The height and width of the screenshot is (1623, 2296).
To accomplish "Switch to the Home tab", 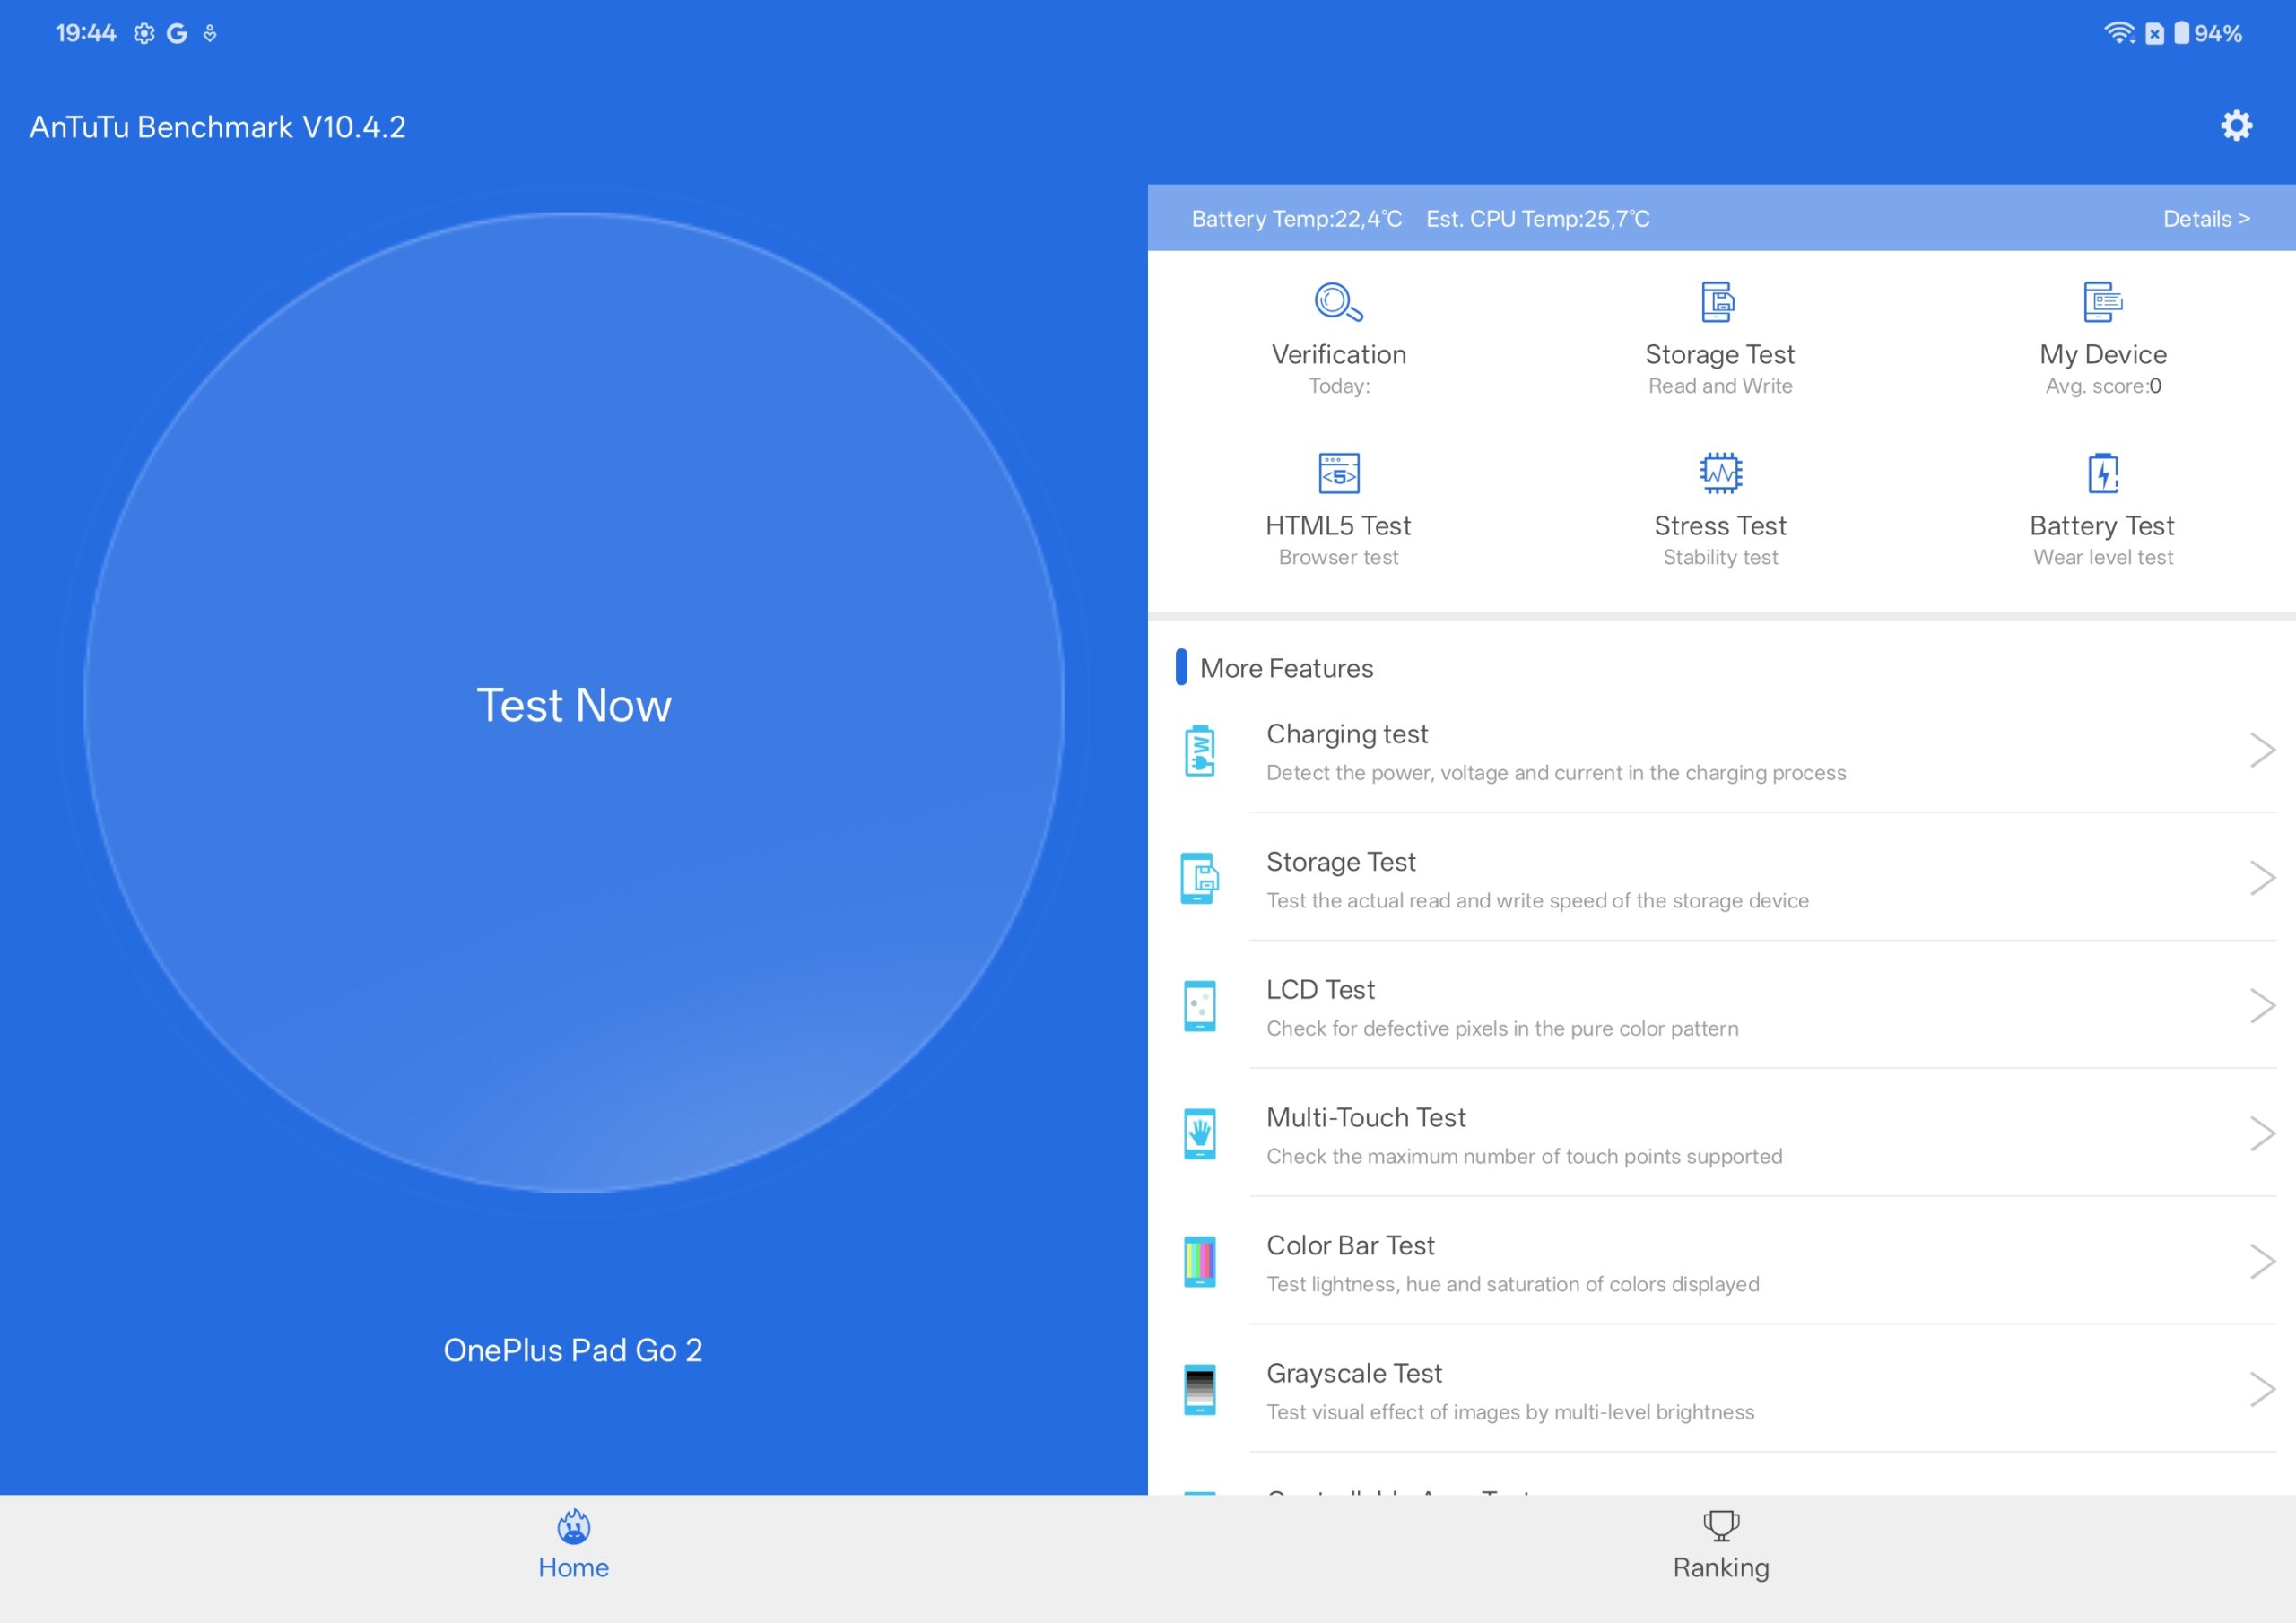I will coord(573,1547).
